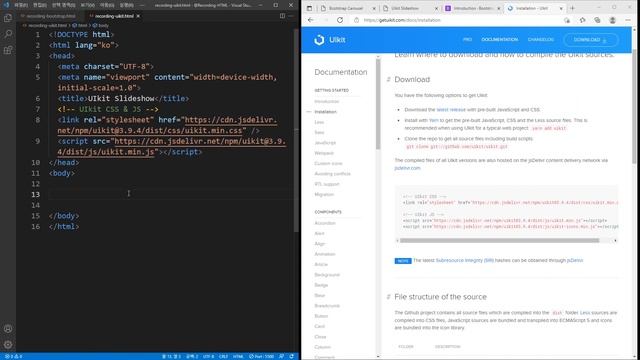Screen dimensions: 640x360
Task: Click the split editor icon
Action: coord(282,16)
